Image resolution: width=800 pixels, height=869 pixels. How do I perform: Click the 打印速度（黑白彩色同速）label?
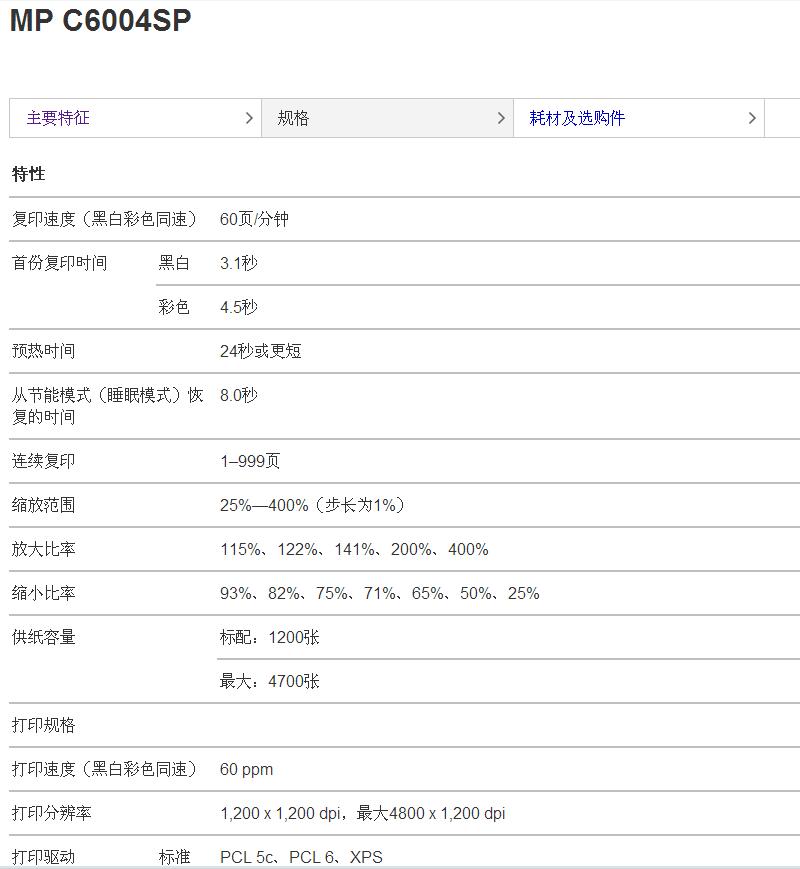[x=104, y=769]
